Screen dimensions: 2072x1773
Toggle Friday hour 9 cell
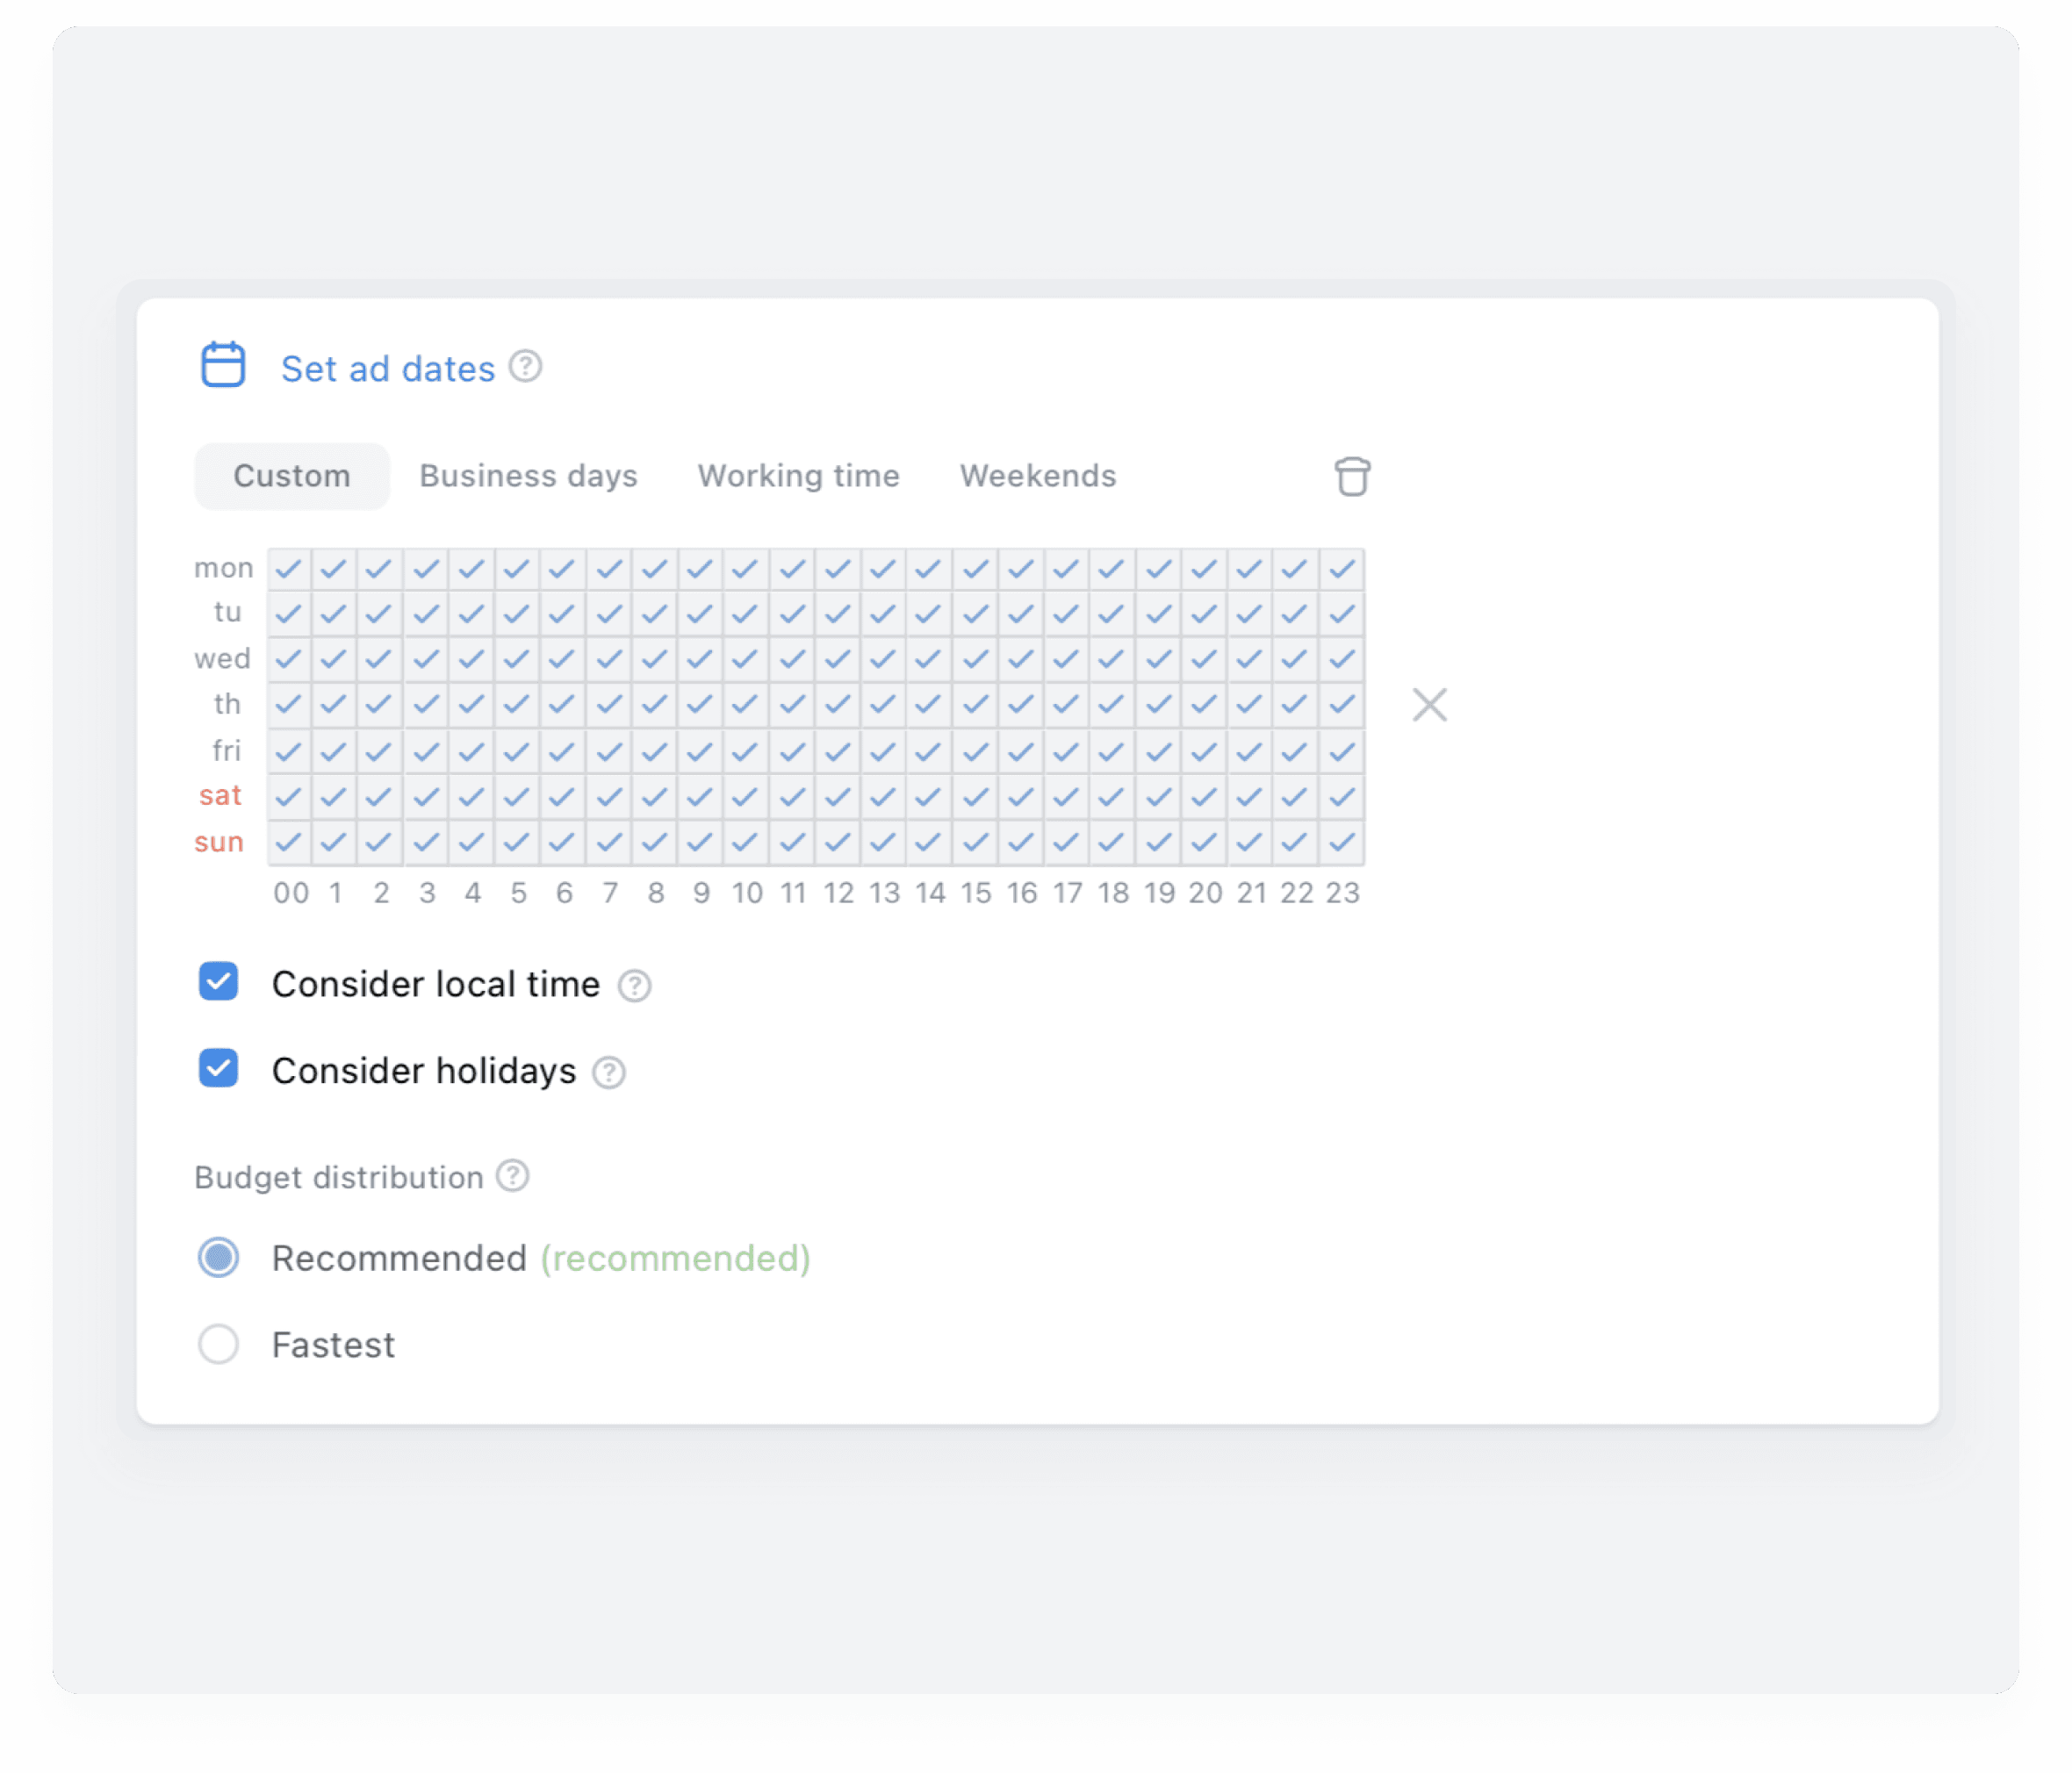(701, 751)
